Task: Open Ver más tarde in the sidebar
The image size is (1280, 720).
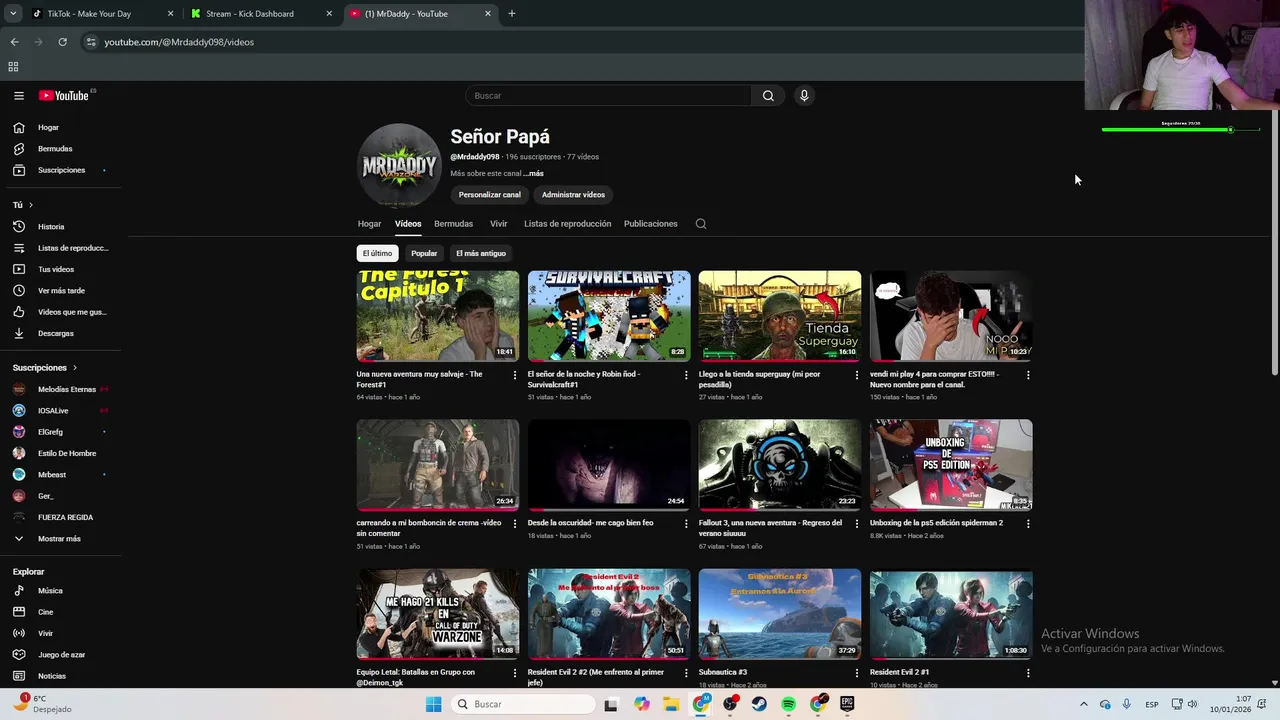Action: coord(60,291)
